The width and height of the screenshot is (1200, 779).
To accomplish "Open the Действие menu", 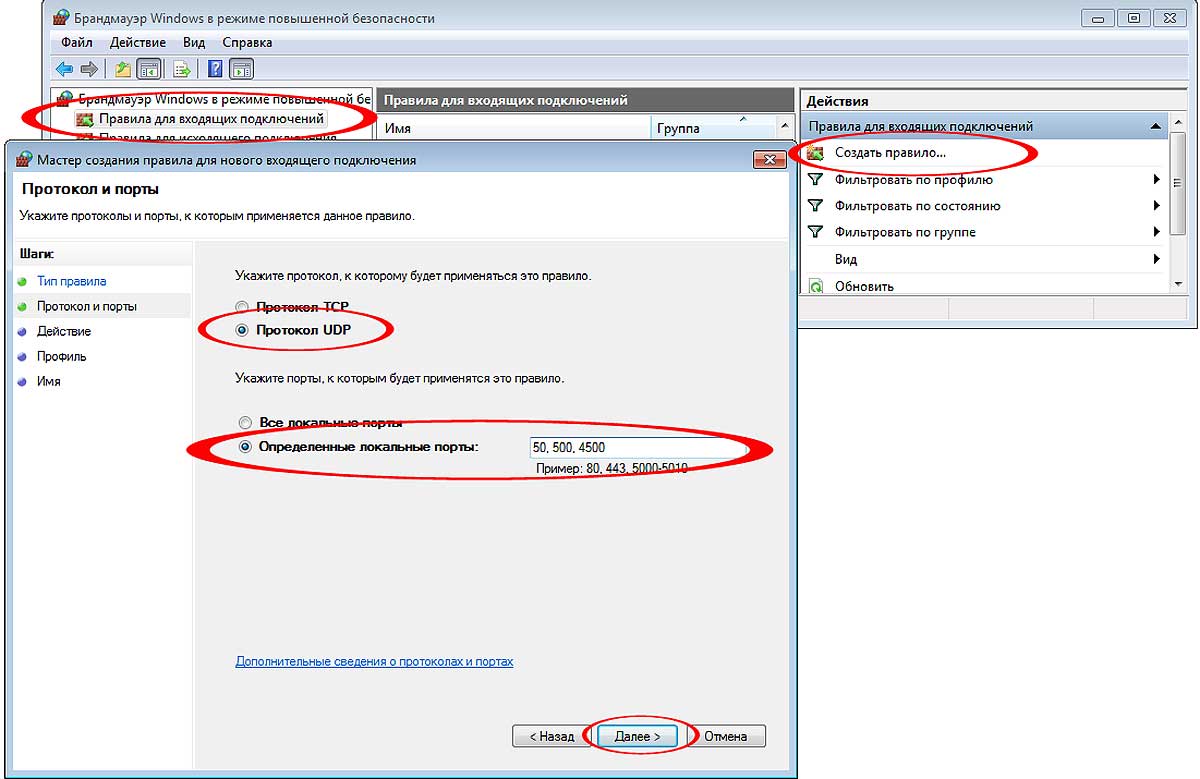I will (138, 43).
